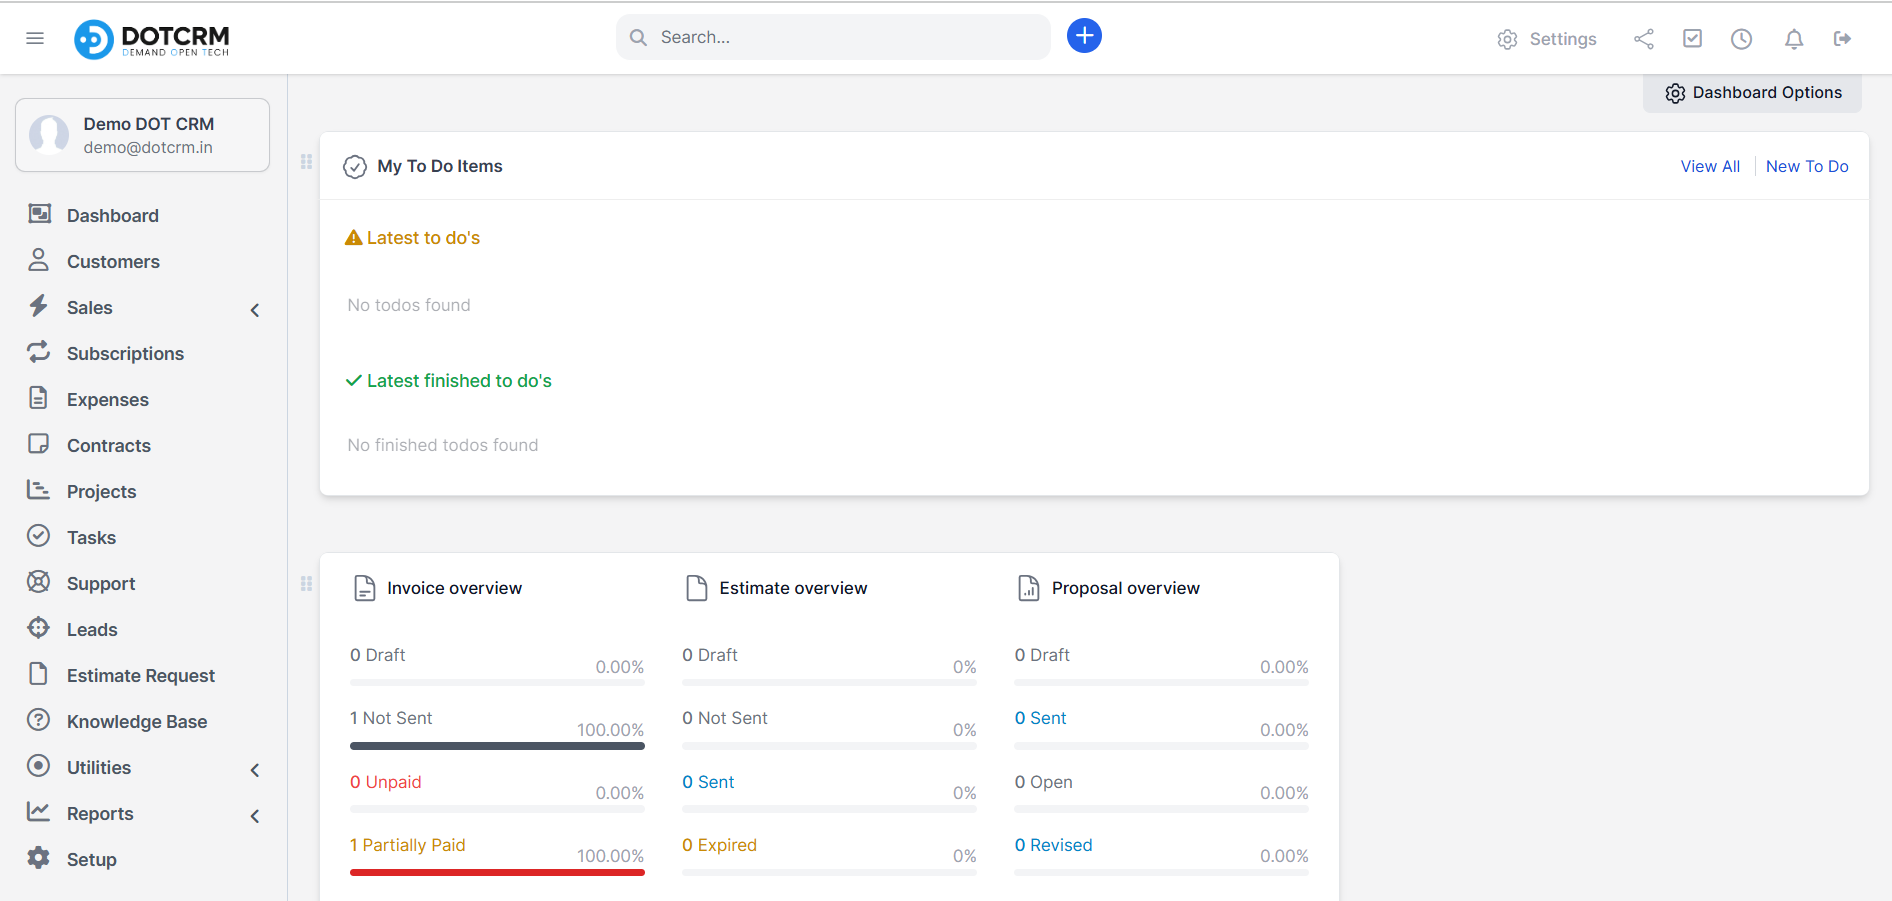
Task: Click the DOTCRM logo
Action: (x=152, y=39)
